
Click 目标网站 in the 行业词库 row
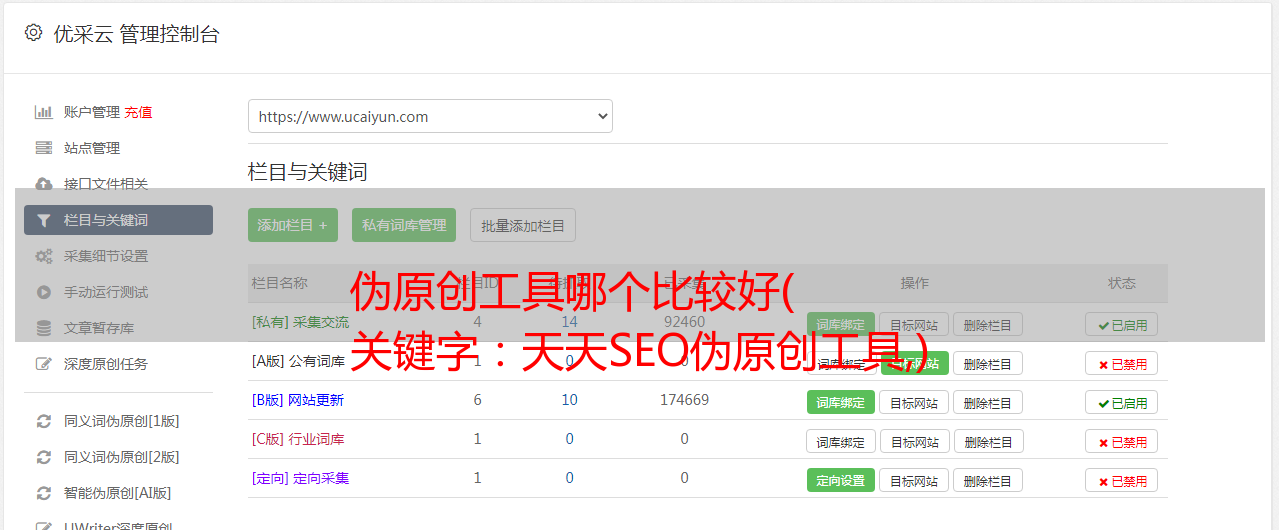pos(914,441)
